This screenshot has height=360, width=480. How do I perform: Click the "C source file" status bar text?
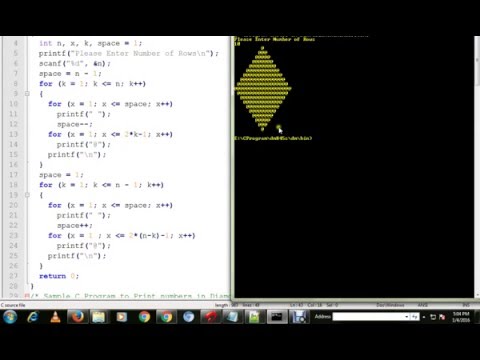[x=13, y=305]
